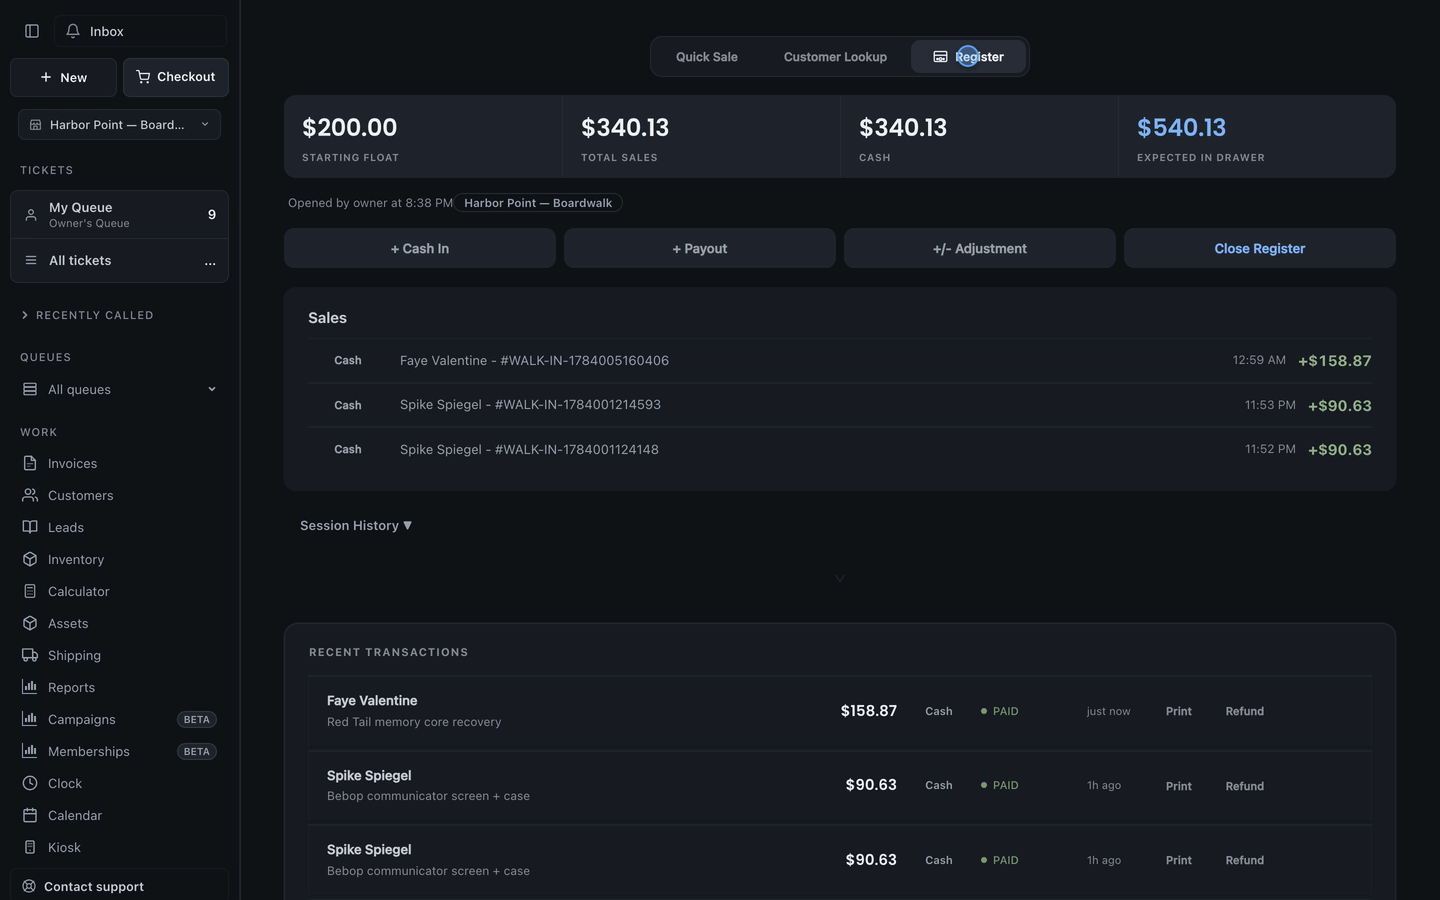Click the Checkout button
The width and height of the screenshot is (1440, 900).
pyautogui.click(x=176, y=77)
